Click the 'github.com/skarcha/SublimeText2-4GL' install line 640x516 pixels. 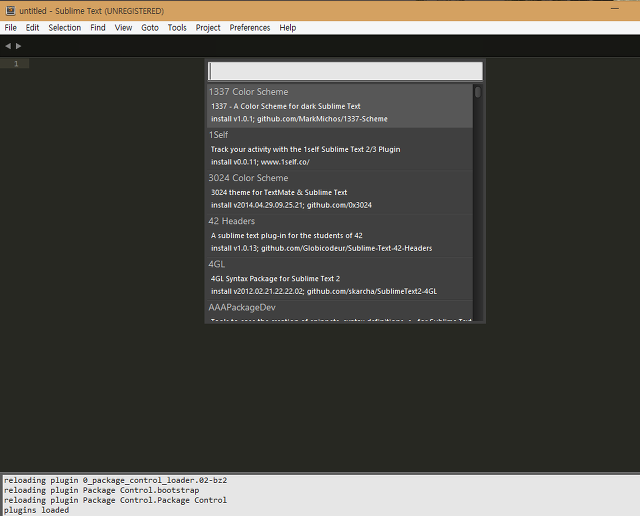click(x=324, y=291)
